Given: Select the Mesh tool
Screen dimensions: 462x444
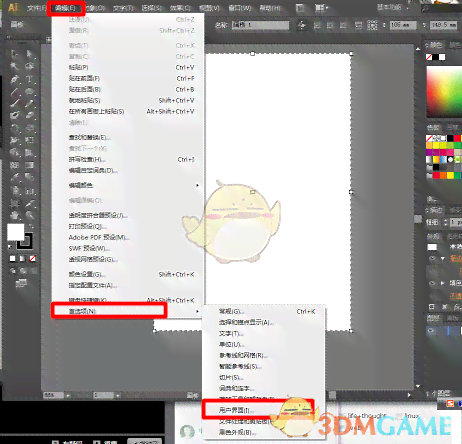Looking at the screenshot, I should [15, 165].
